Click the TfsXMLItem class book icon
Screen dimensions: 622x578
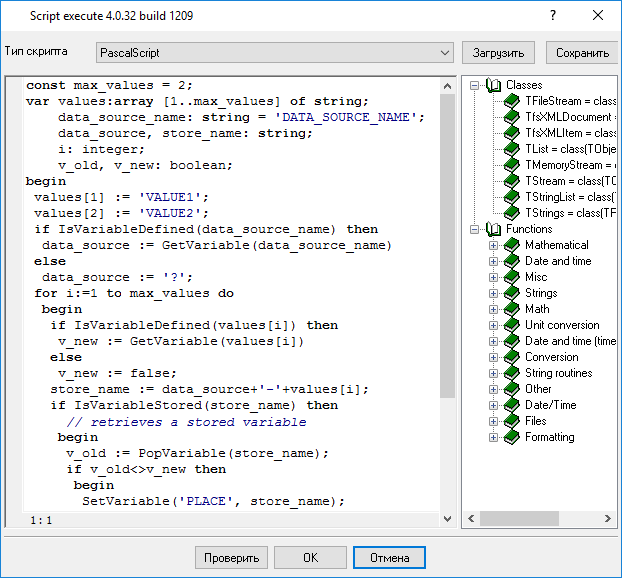pos(511,133)
